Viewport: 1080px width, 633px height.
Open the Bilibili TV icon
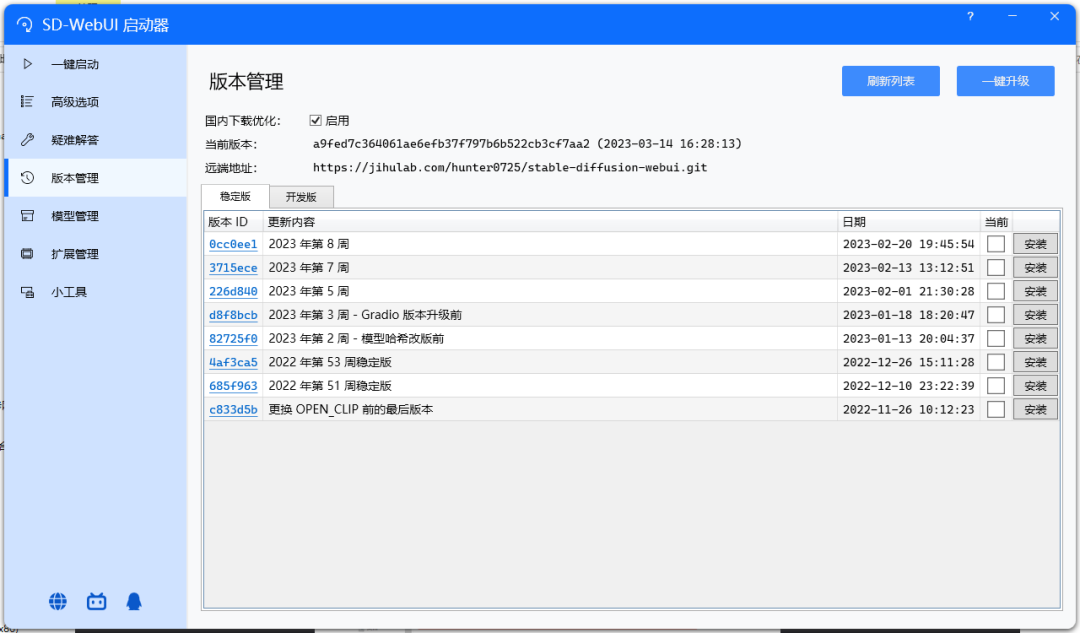coord(96,601)
